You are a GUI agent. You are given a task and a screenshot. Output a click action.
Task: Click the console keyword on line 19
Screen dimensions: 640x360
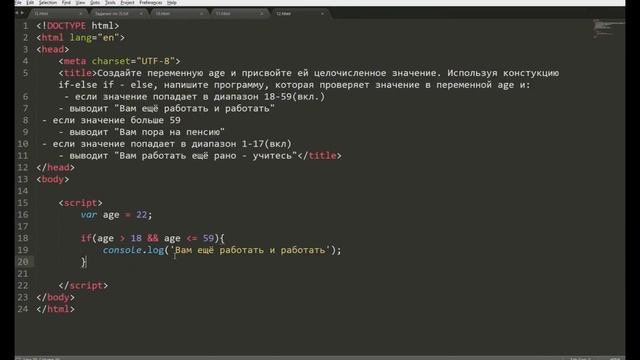point(122,250)
